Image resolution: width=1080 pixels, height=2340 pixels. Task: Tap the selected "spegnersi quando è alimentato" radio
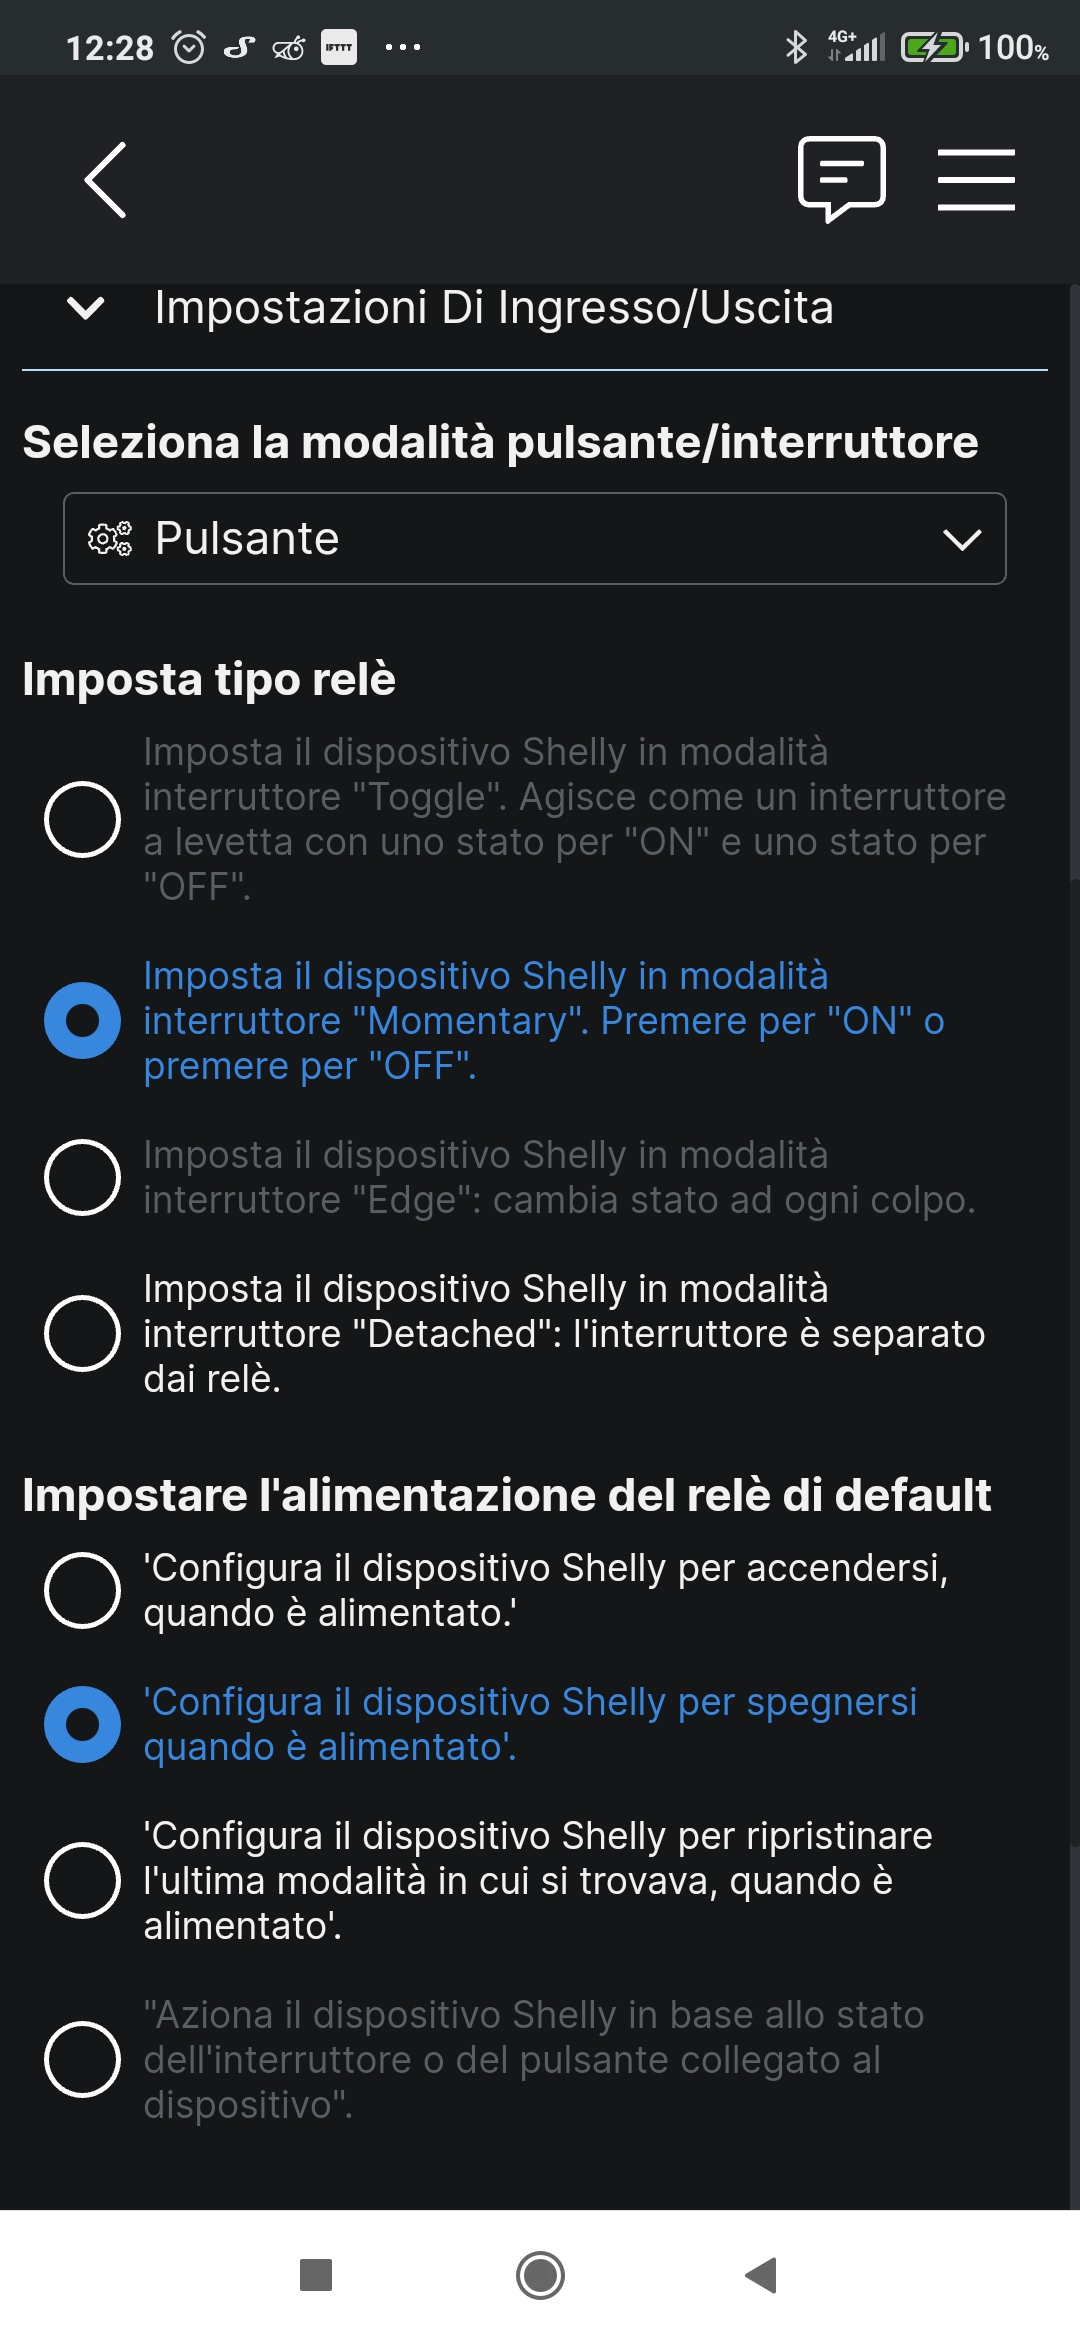click(83, 1725)
